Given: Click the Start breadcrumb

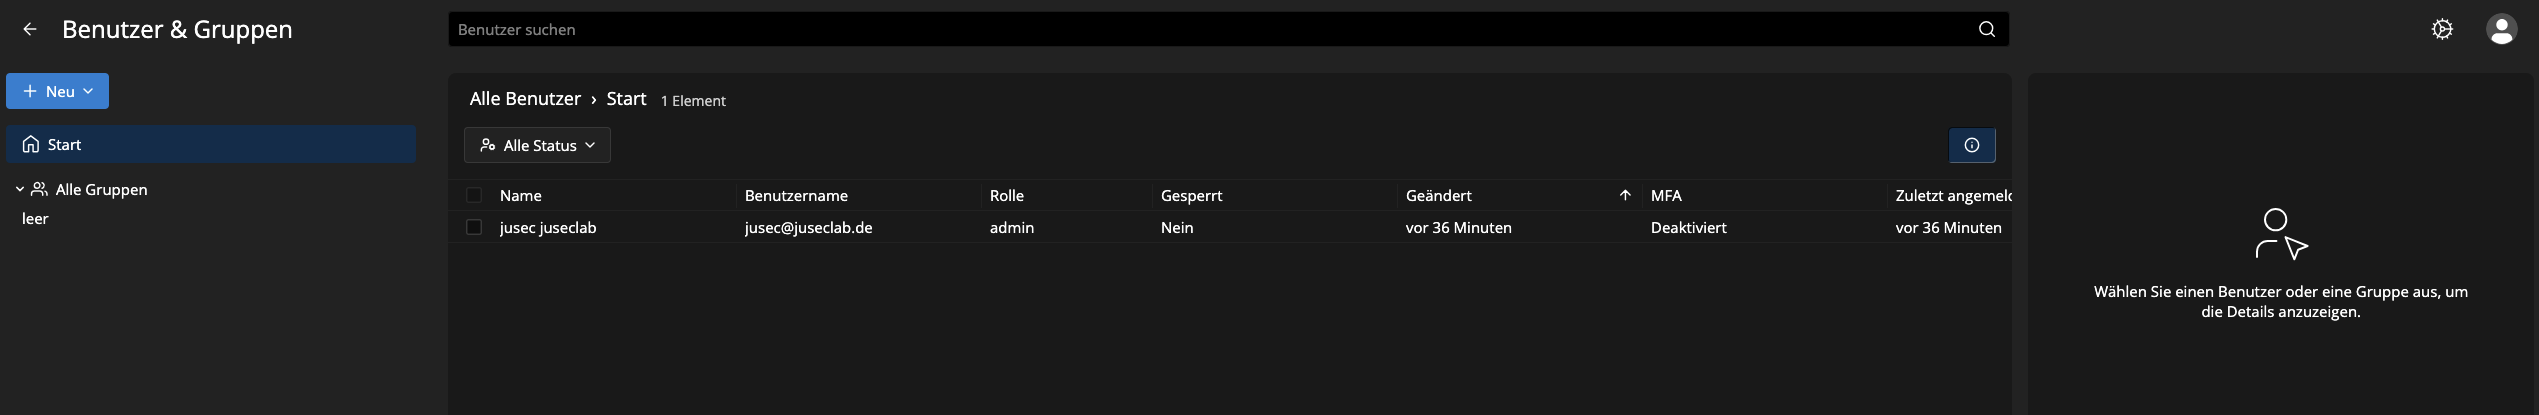Looking at the screenshot, I should coord(626,99).
